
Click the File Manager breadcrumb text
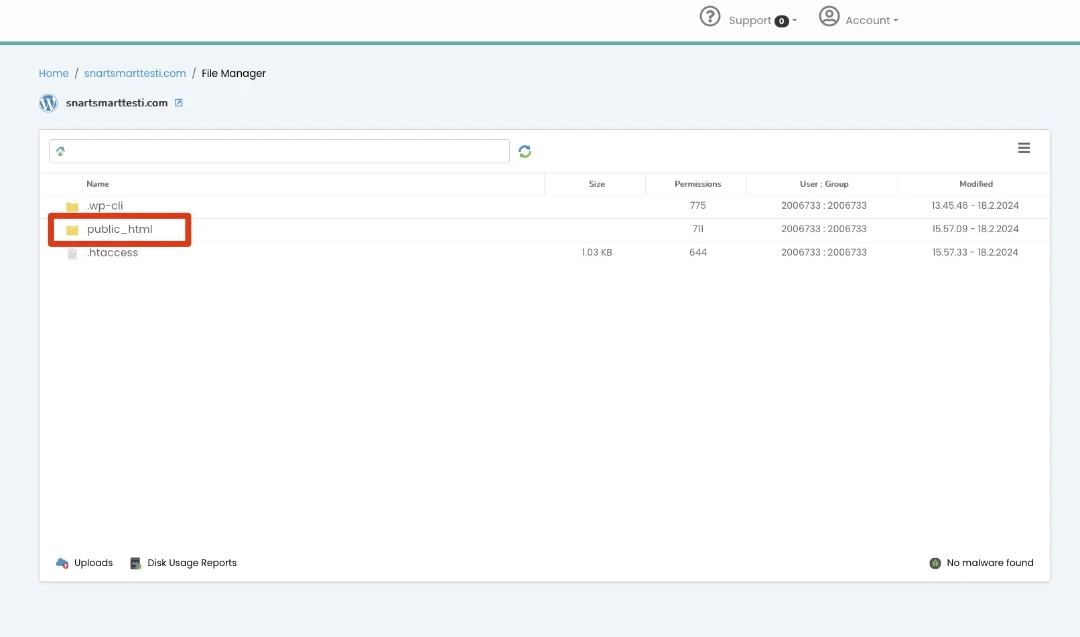click(x=233, y=73)
